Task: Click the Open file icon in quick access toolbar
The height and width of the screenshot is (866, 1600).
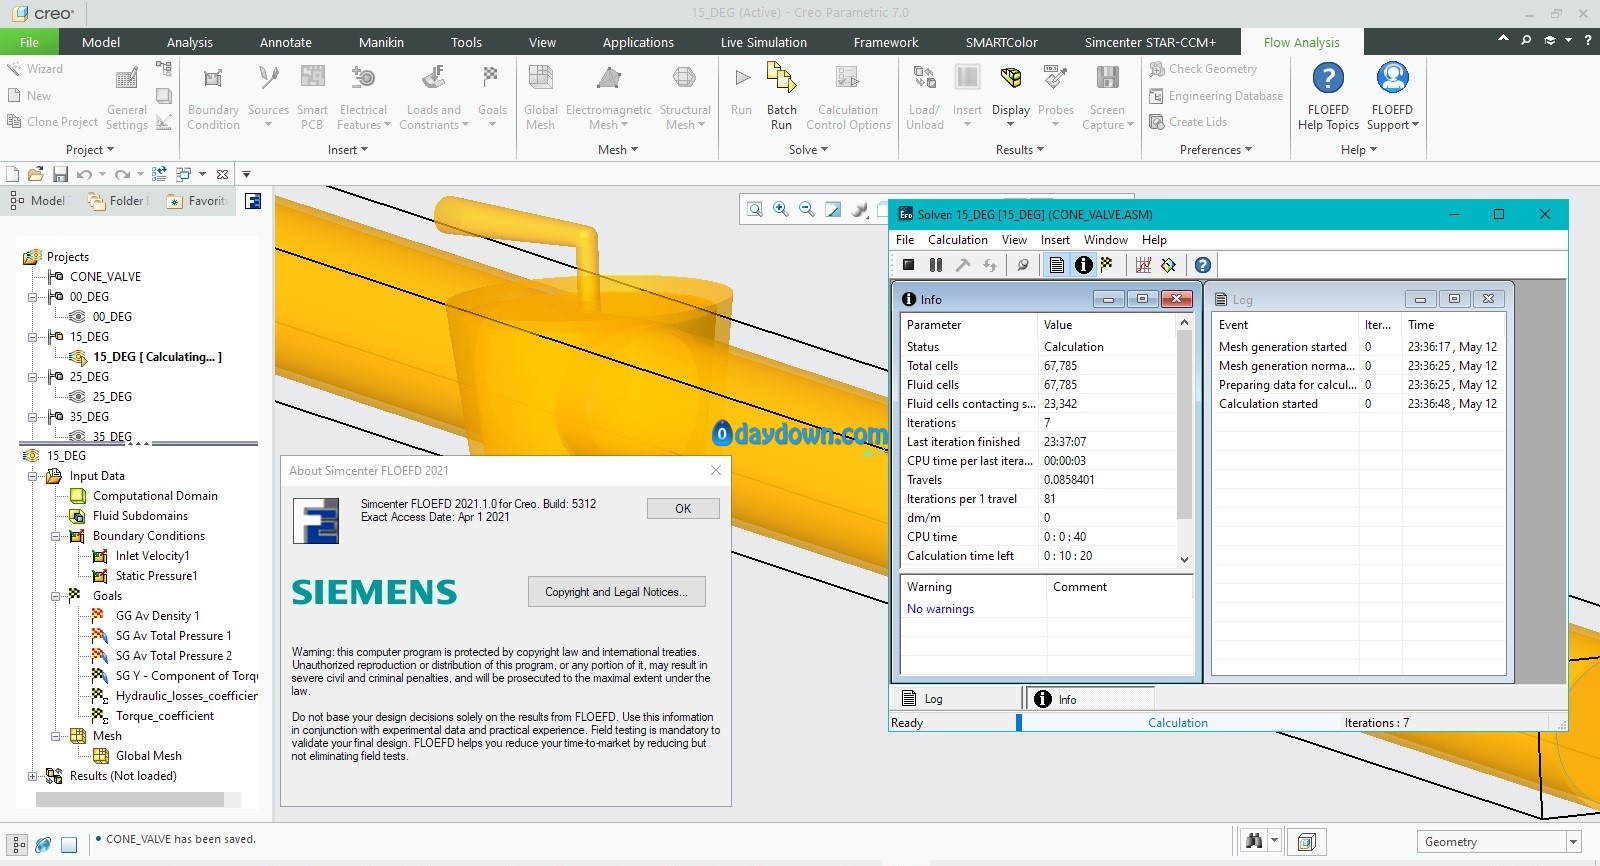Action: click(x=36, y=174)
